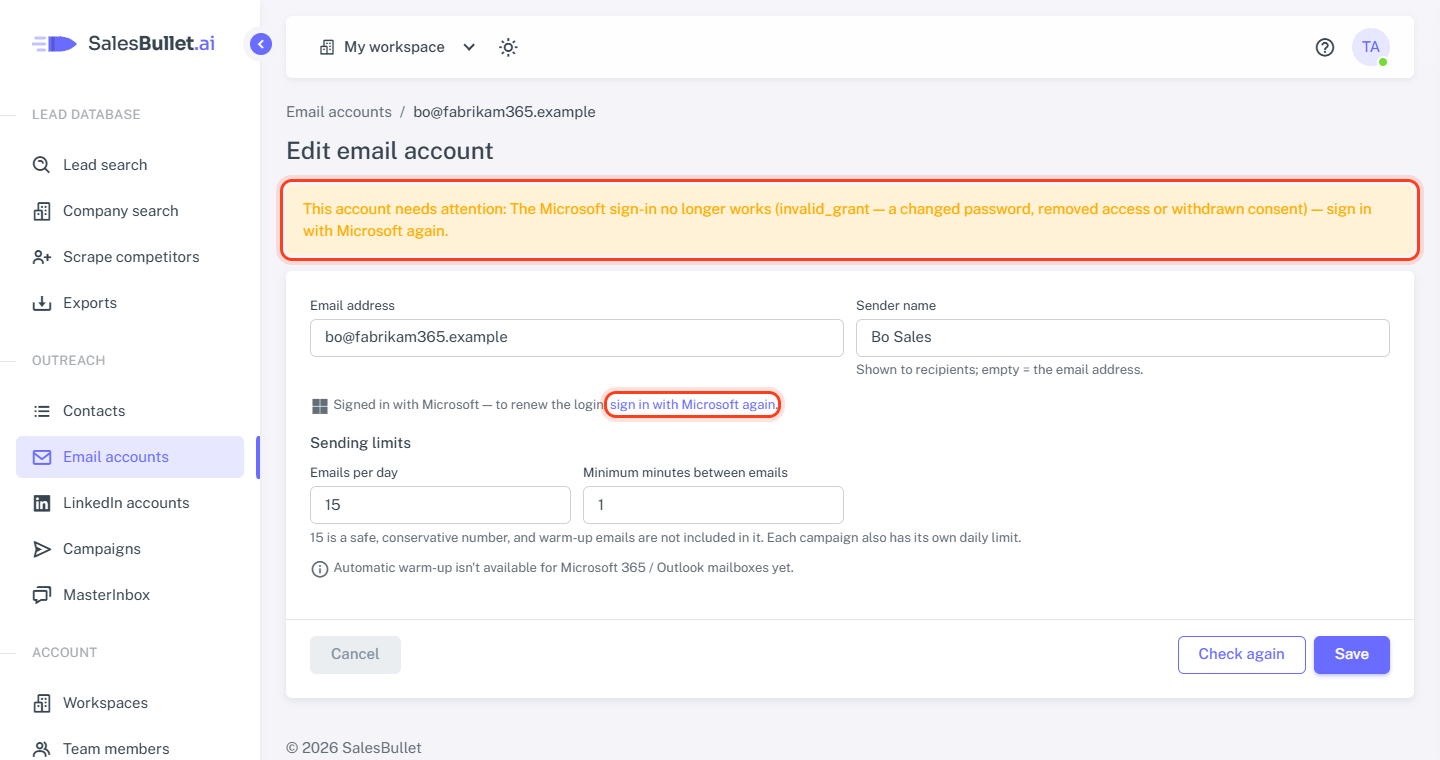
Task: Click the Microsoft logo beside signed-in text
Action: [320, 405]
